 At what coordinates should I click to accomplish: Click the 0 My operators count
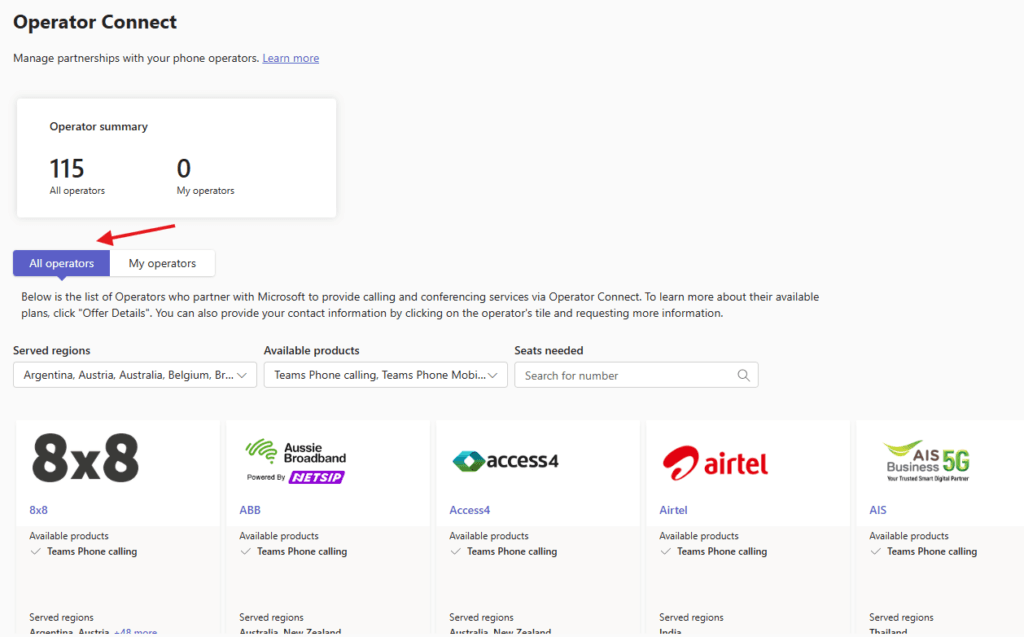[x=183, y=169]
